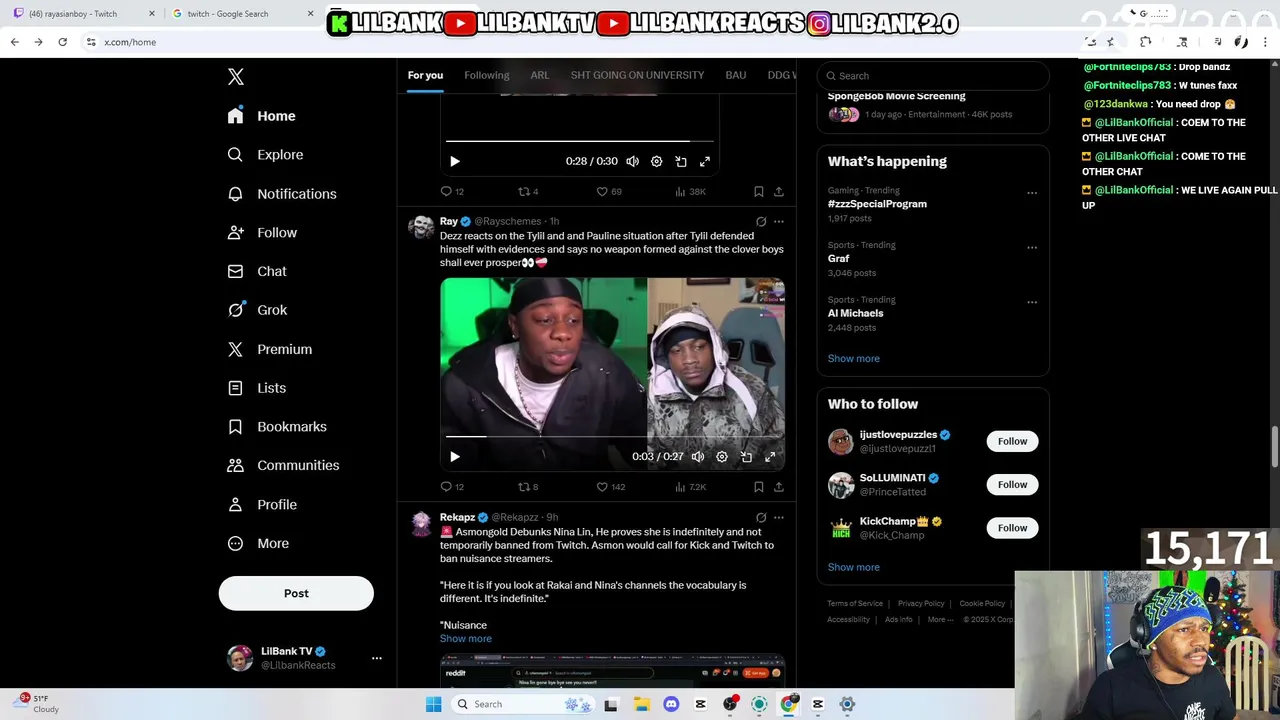Image resolution: width=1280 pixels, height=720 pixels.
Task: Follow KickChamp
Action: (x=1012, y=527)
